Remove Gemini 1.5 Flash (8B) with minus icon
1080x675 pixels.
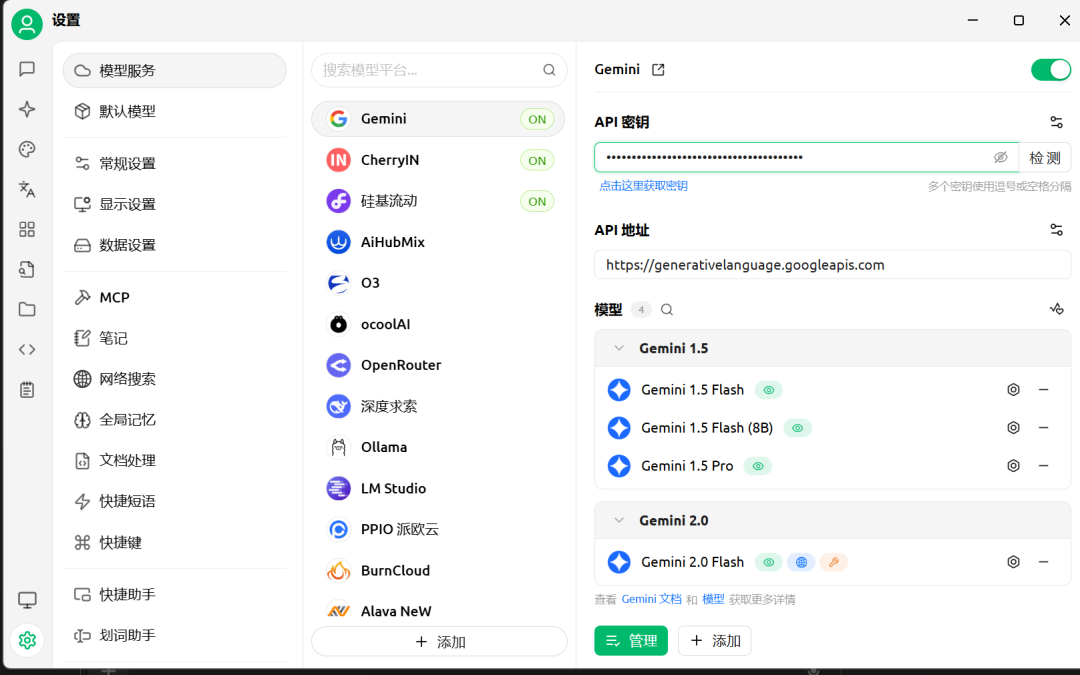(1043, 428)
